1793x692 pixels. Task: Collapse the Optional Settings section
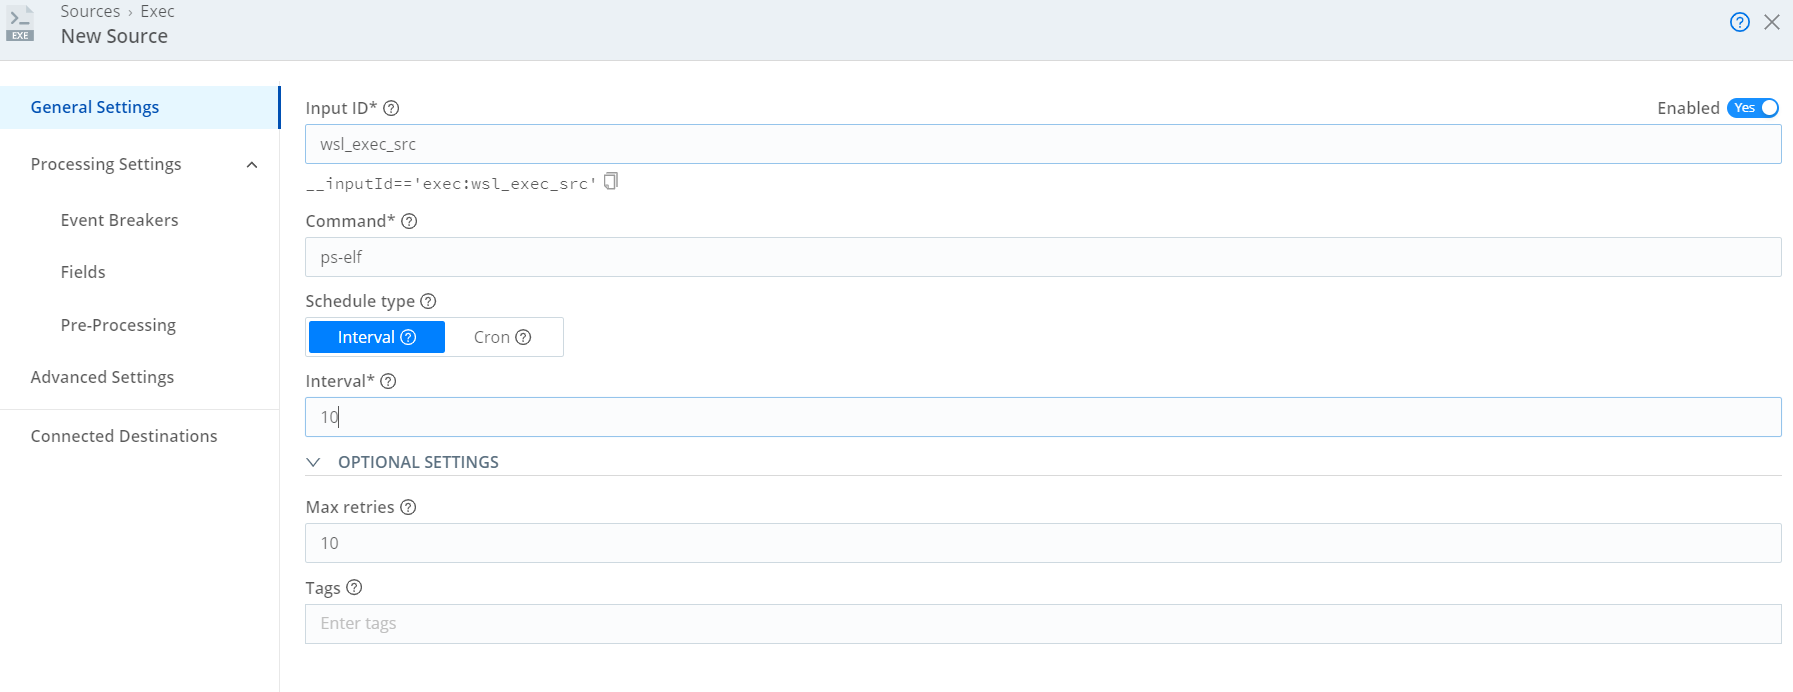coord(314,462)
